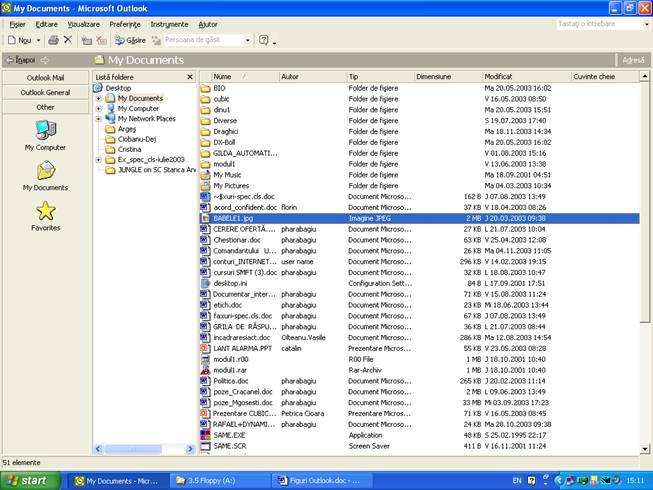
Task: Select the Politica.doc file name
Action: tap(231, 381)
